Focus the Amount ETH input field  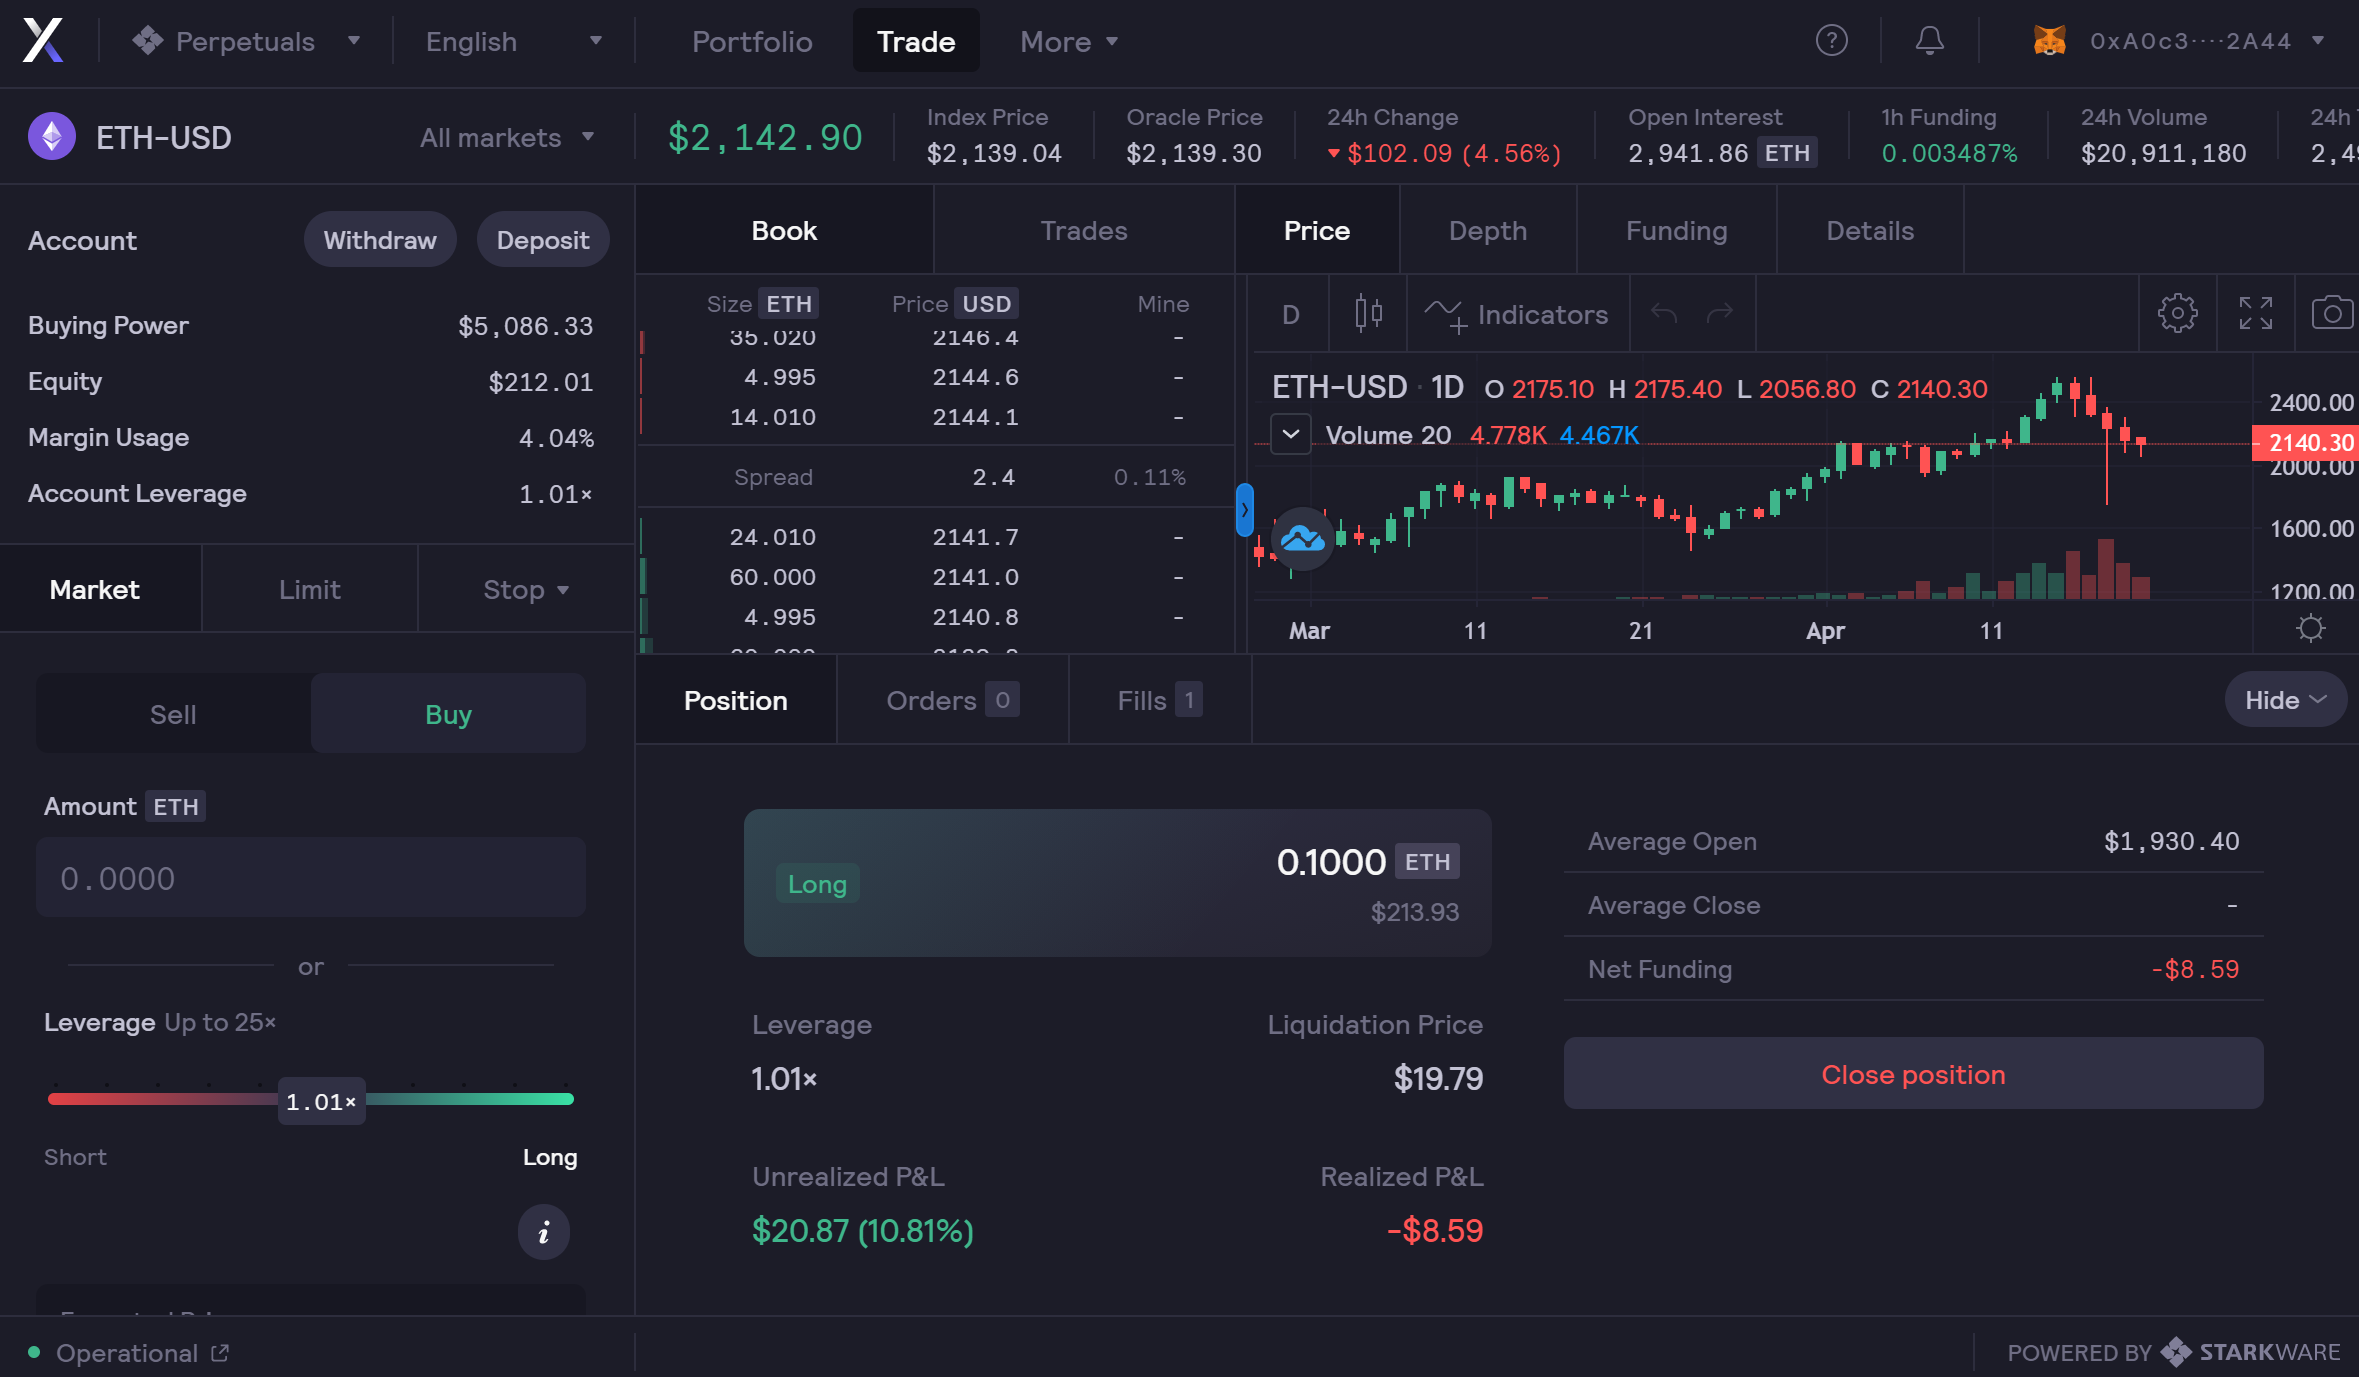tap(311, 877)
